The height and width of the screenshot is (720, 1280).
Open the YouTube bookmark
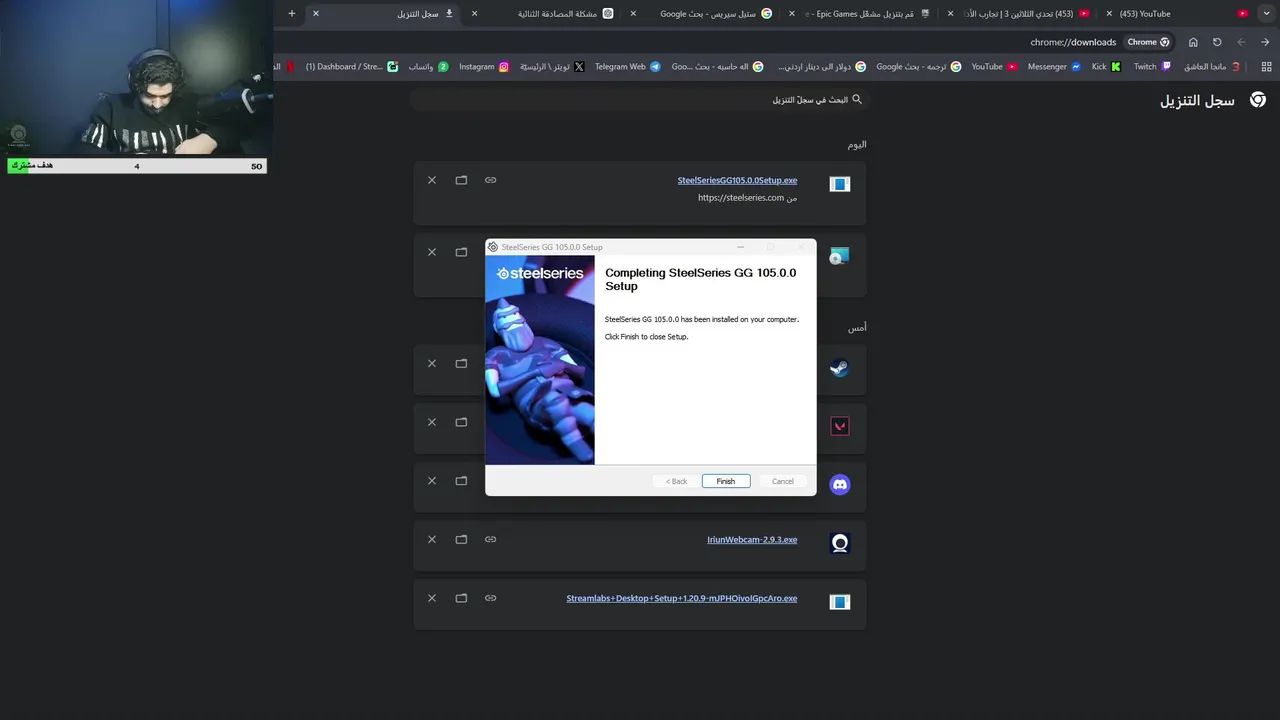coord(994,67)
